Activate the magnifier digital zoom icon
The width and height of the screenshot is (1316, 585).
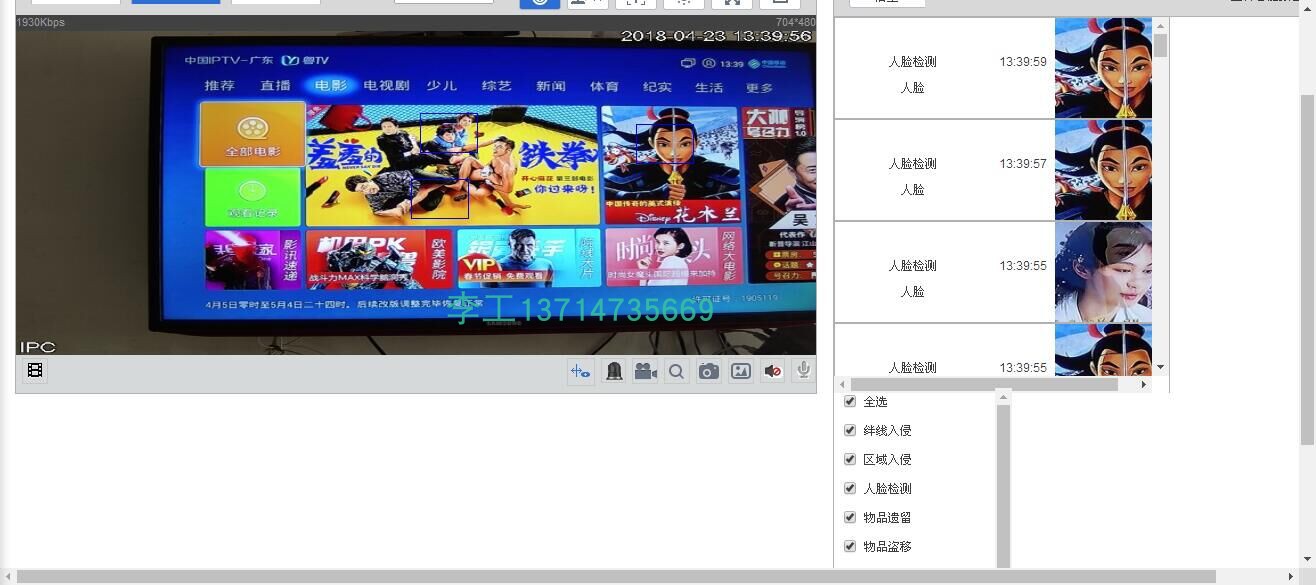point(677,371)
